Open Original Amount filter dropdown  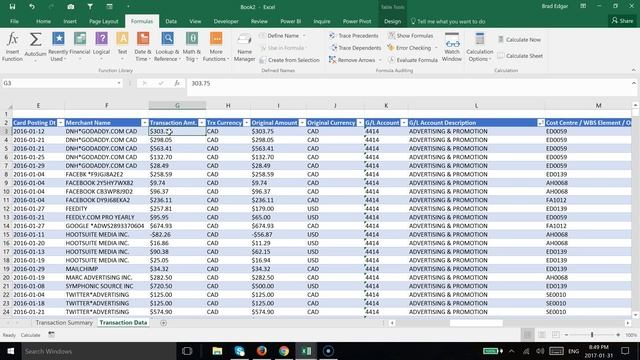pyautogui.click(x=302, y=123)
